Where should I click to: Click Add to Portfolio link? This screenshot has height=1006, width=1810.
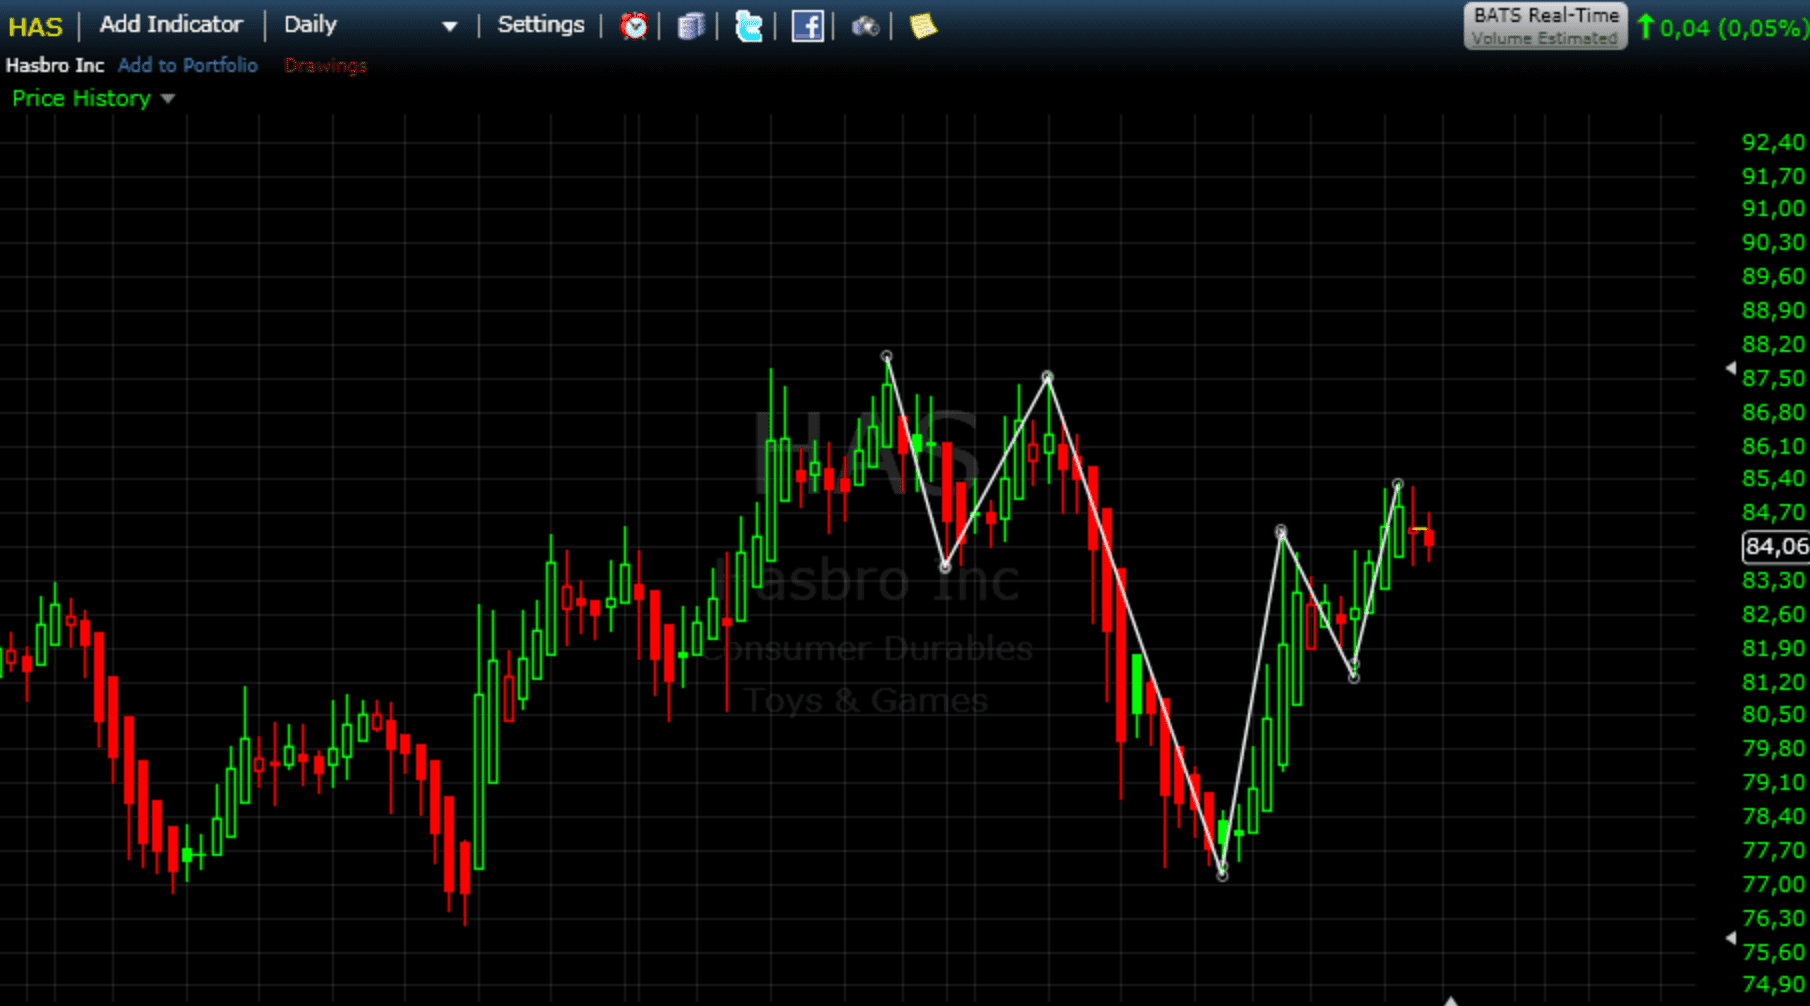[188, 65]
